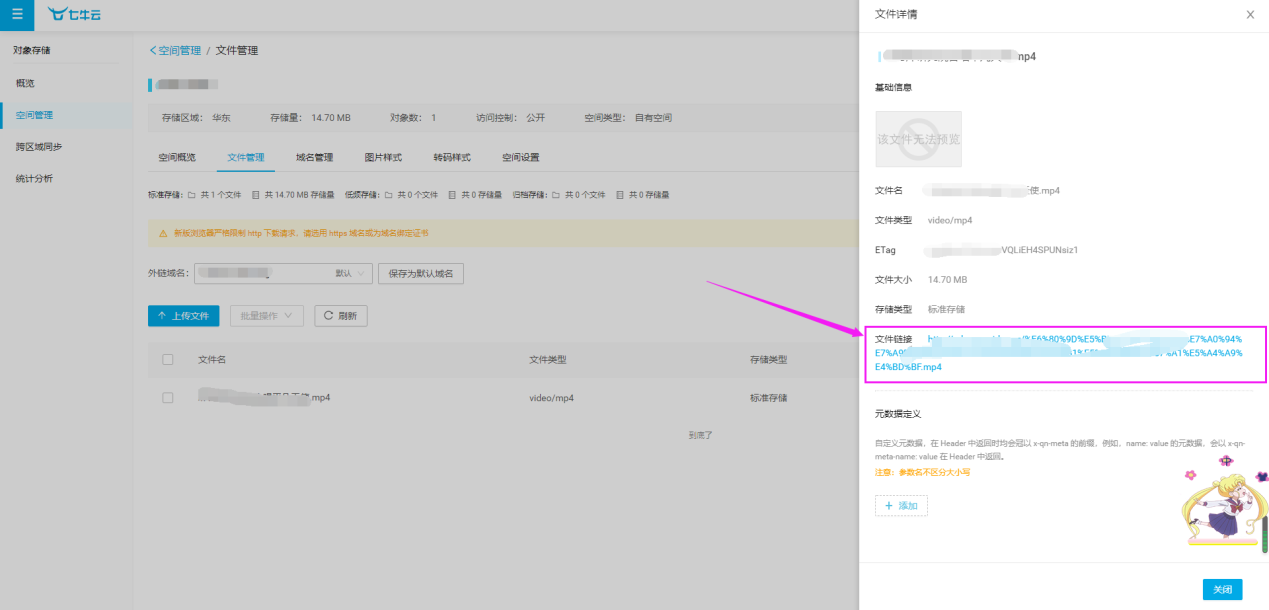The height and width of the screenshot is (610, 1269).
Task: Click the 保存为默认域名 button
Action: tap(420, 273)
